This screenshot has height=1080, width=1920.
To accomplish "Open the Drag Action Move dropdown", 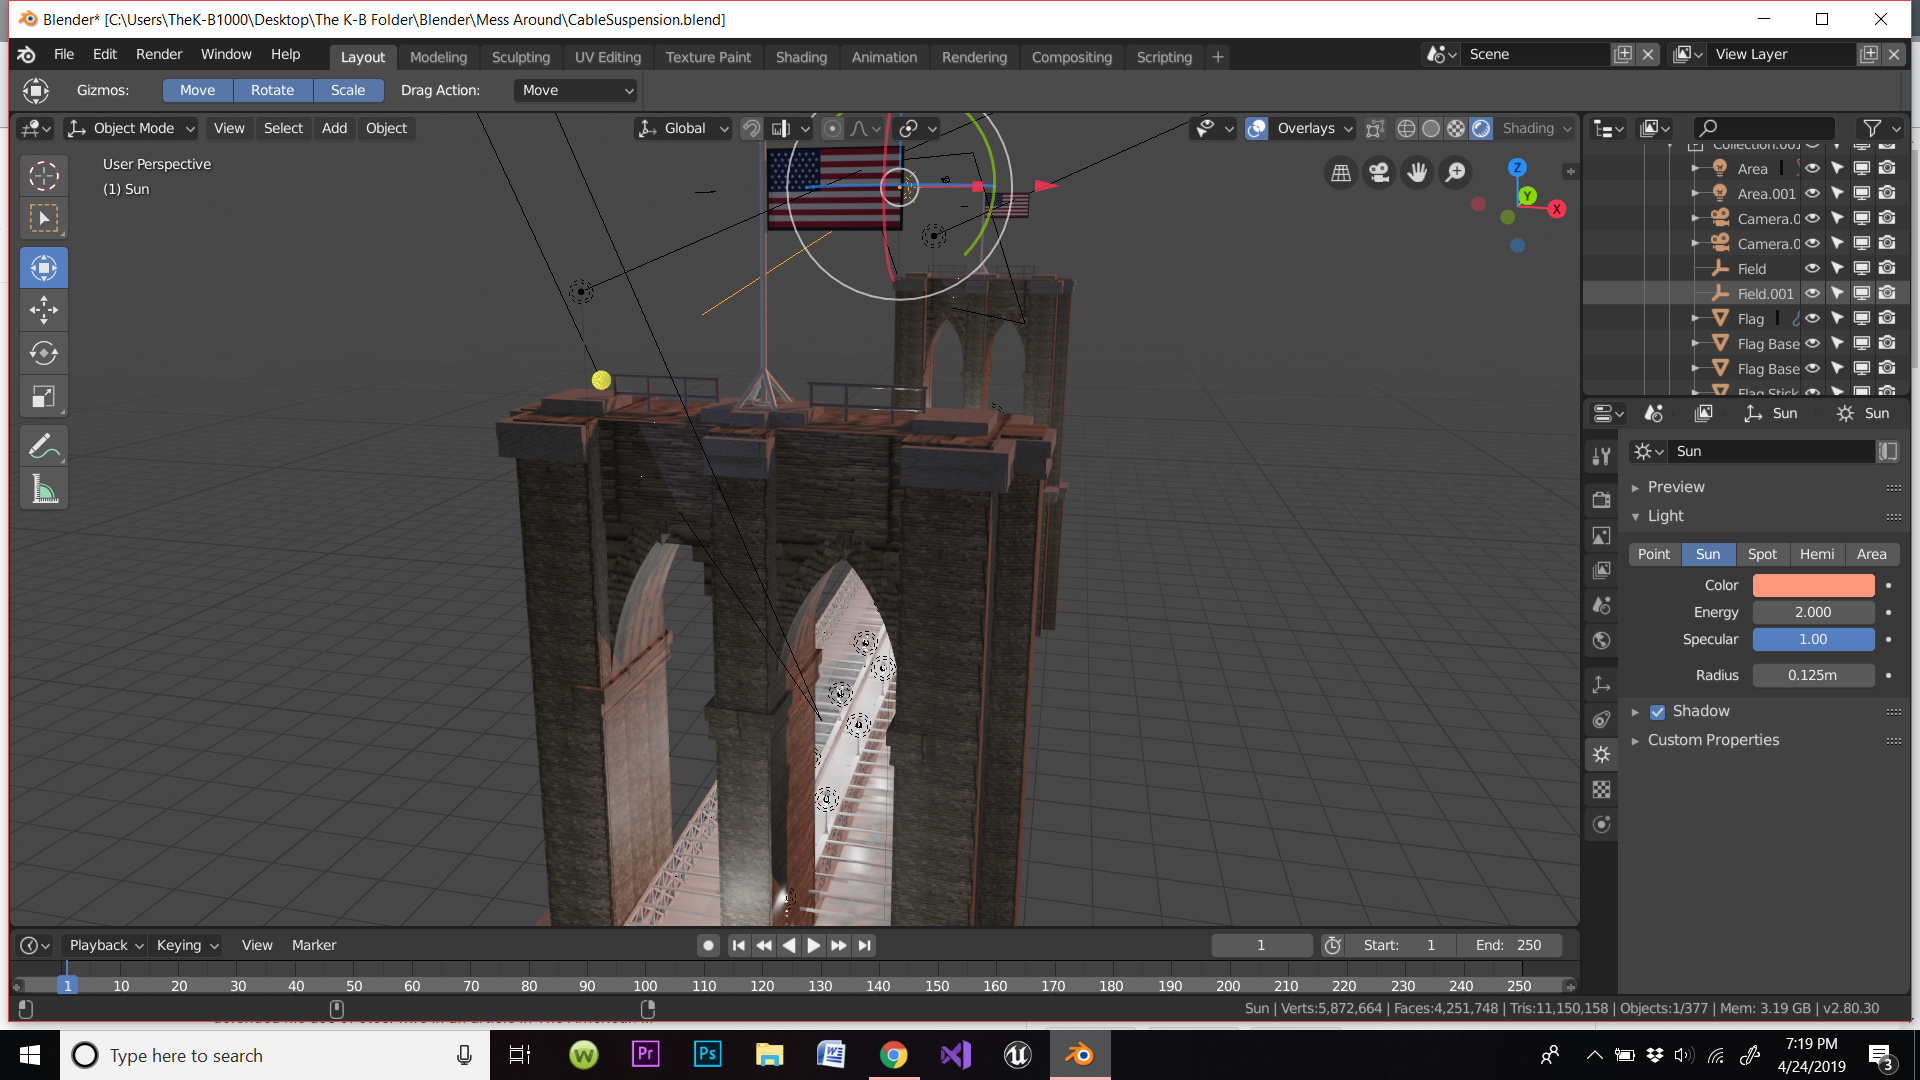I will click(x=577, y=90).
